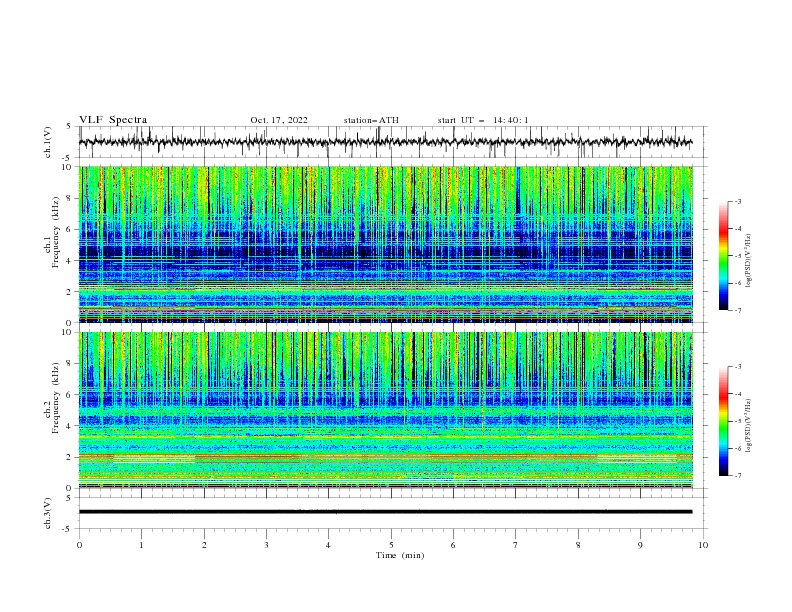The width and height of the screenshot is (792, 612).
Task: Click ch.1 color bar label log(PSD)(V²/Hz)
Action: [749, 261]
